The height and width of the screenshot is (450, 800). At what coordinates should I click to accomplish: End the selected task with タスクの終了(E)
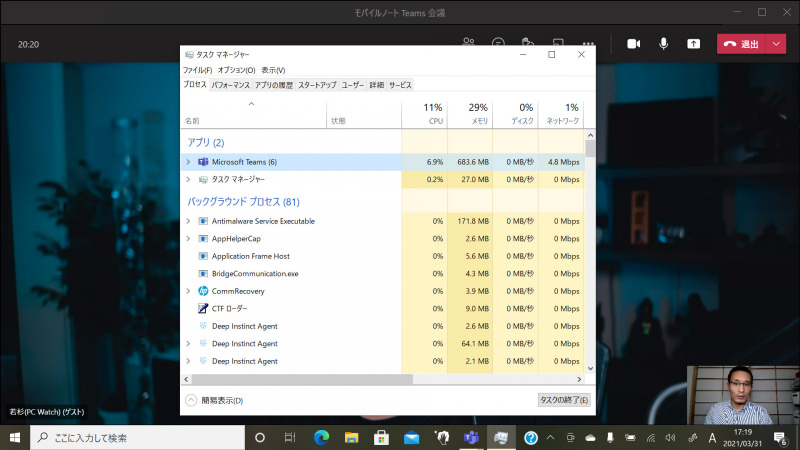(564, 400)
